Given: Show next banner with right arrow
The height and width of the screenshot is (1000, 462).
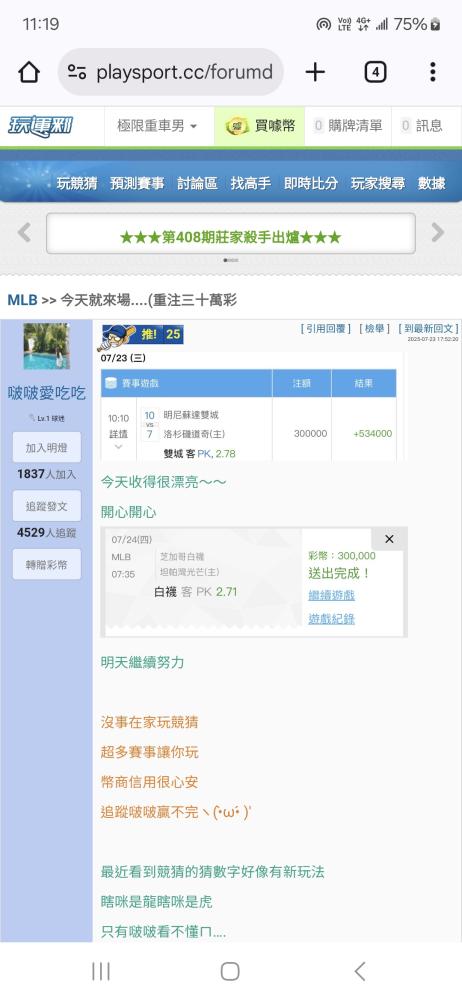Looking at the screenshot, I should (x=438, y=233).
